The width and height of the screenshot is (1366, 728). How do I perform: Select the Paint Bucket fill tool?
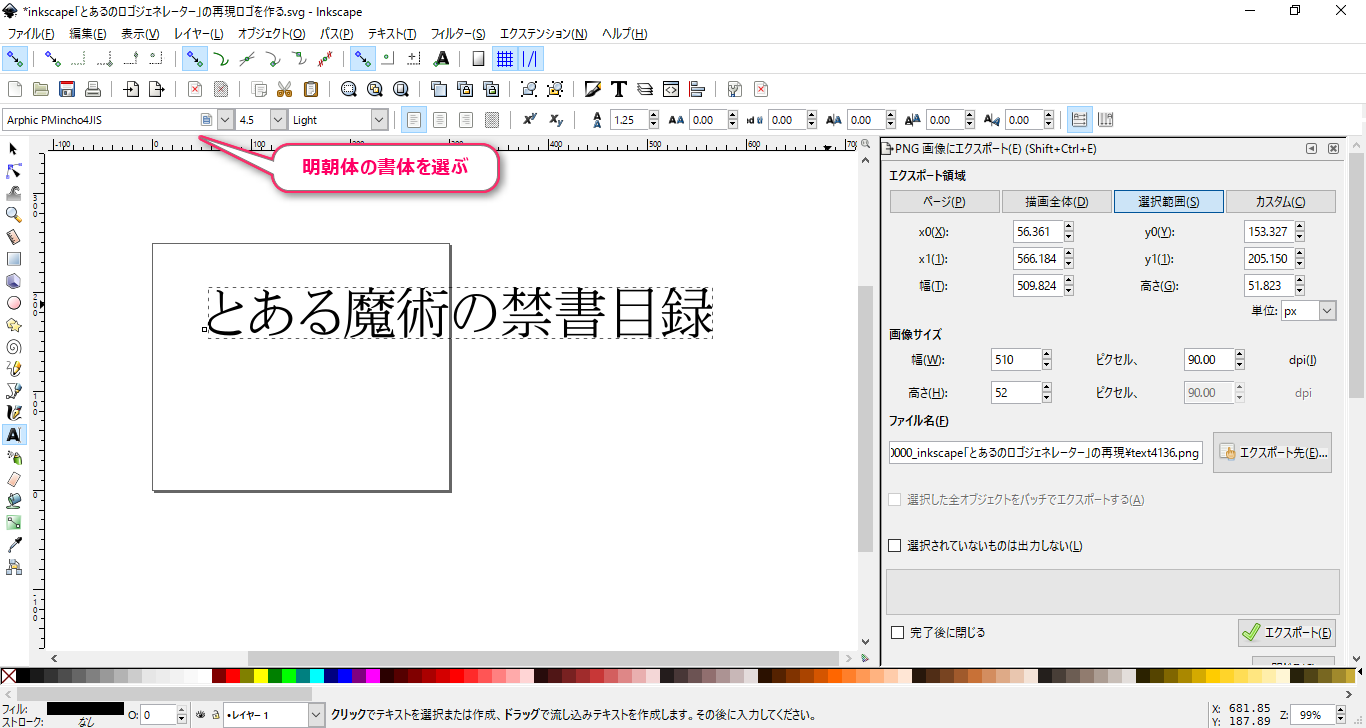(x=13, y=501)
